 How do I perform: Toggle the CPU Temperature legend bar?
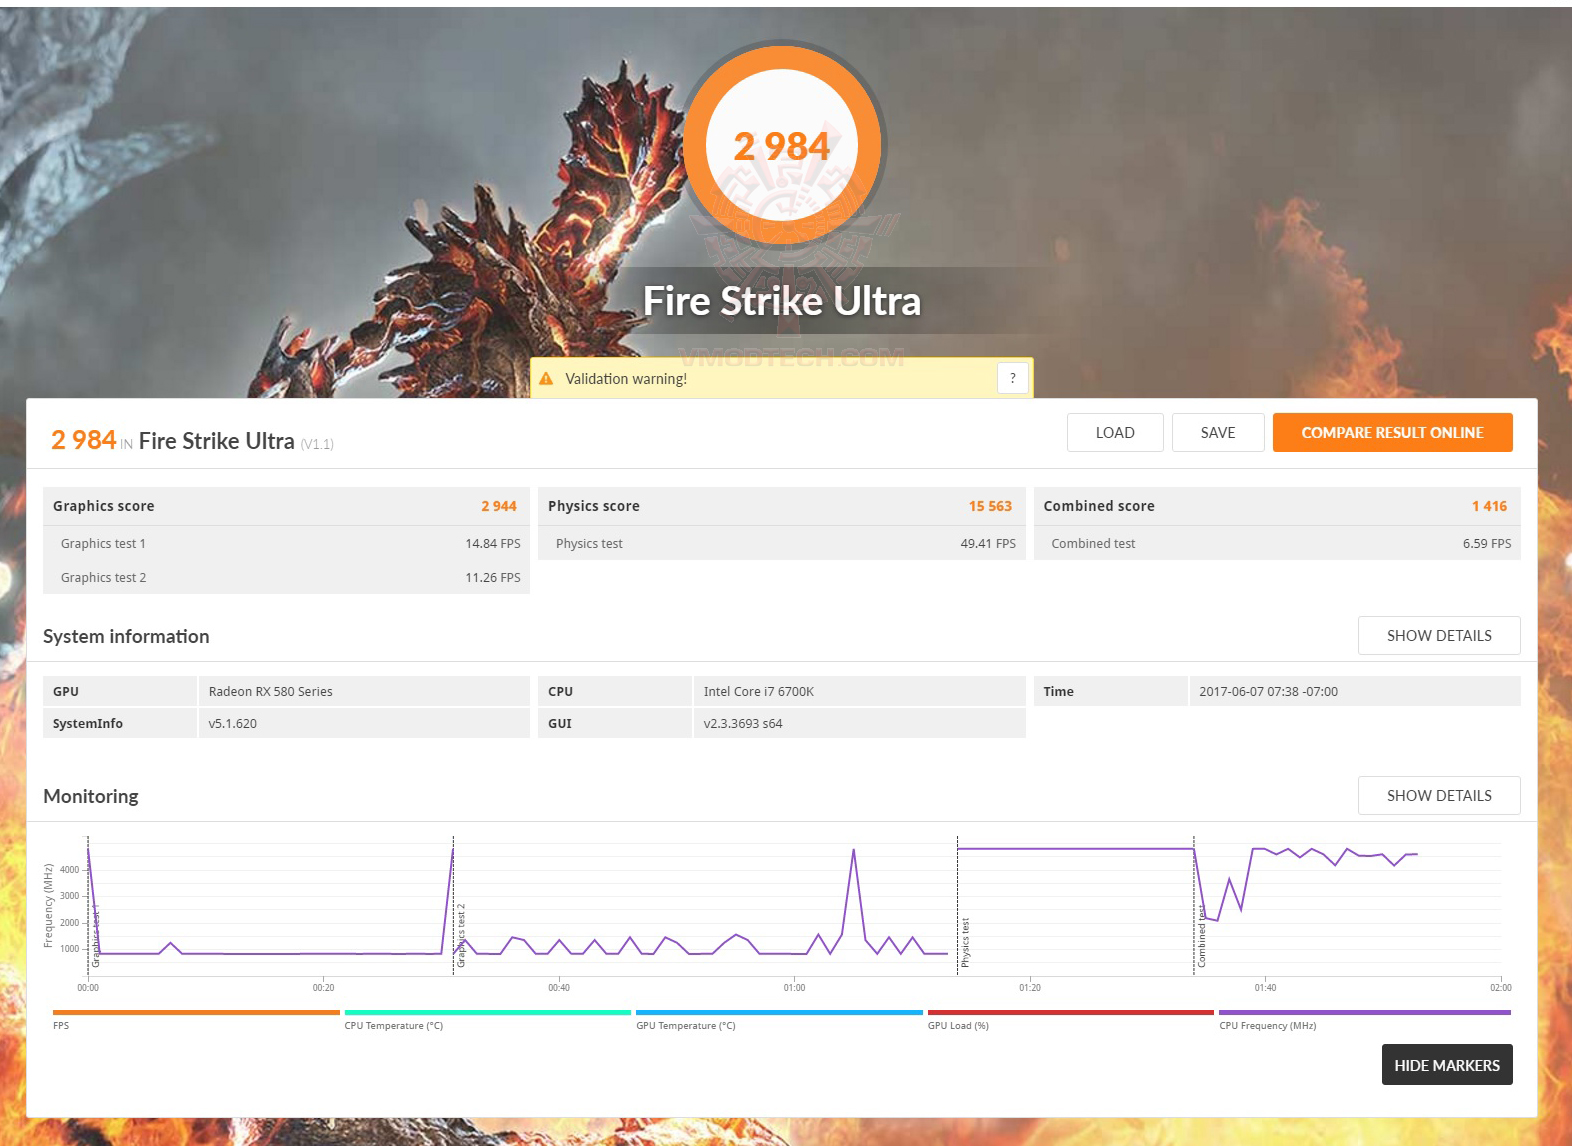[x=488, y=1013]
